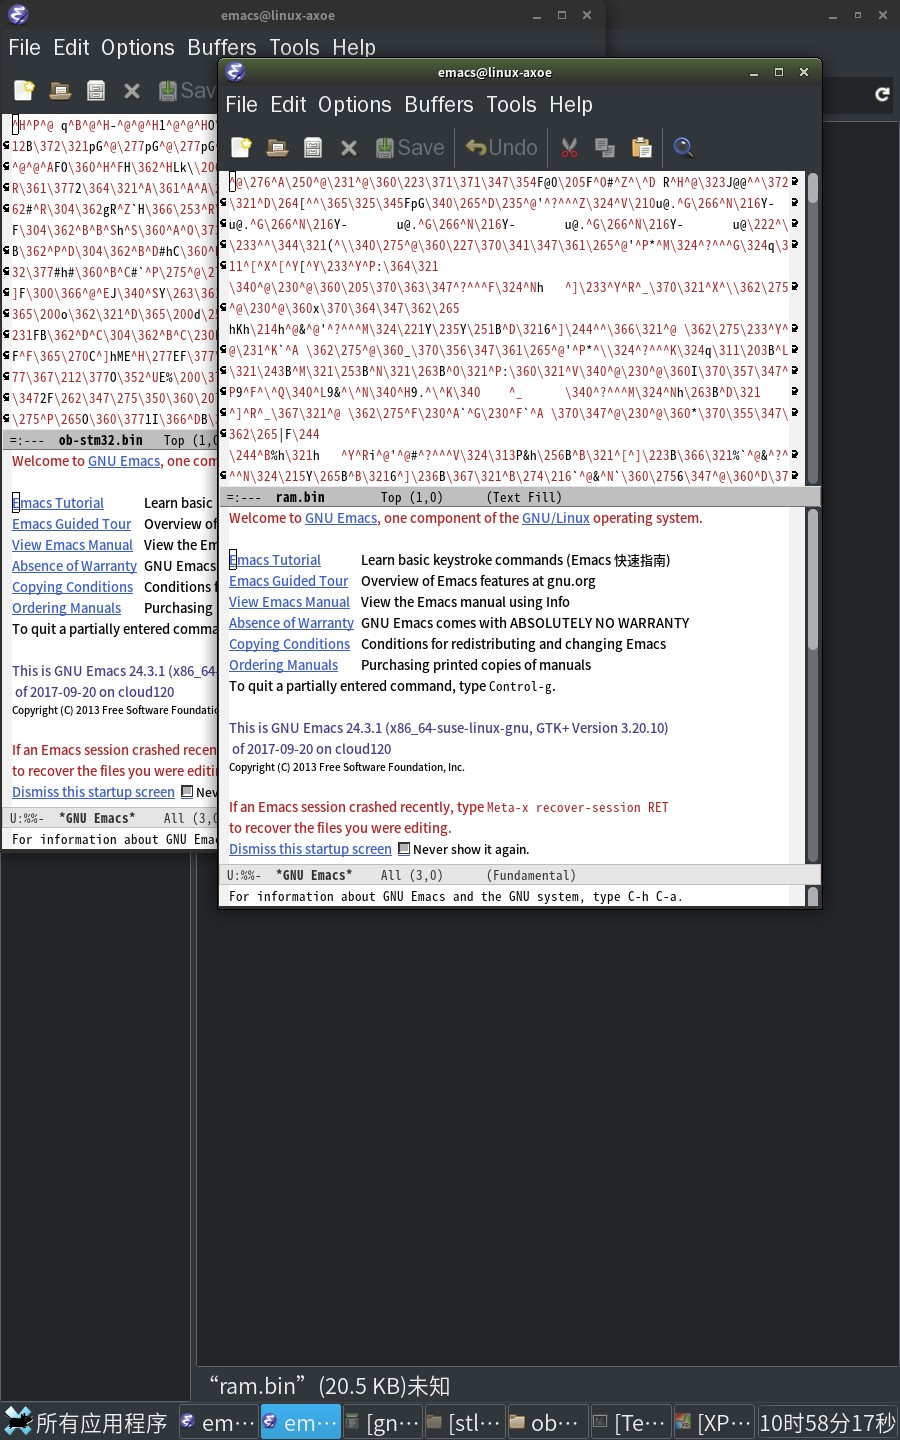This screenshot has height=1440, width=900.
Task: Click reload icon in background window at right
Action: [882, 94]
